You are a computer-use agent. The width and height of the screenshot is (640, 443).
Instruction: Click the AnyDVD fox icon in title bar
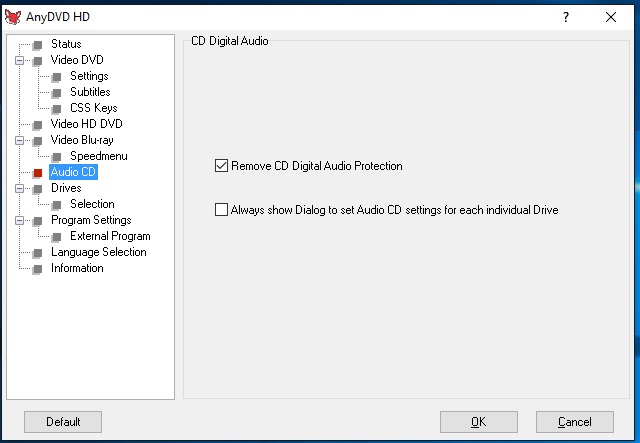(11, 17)
